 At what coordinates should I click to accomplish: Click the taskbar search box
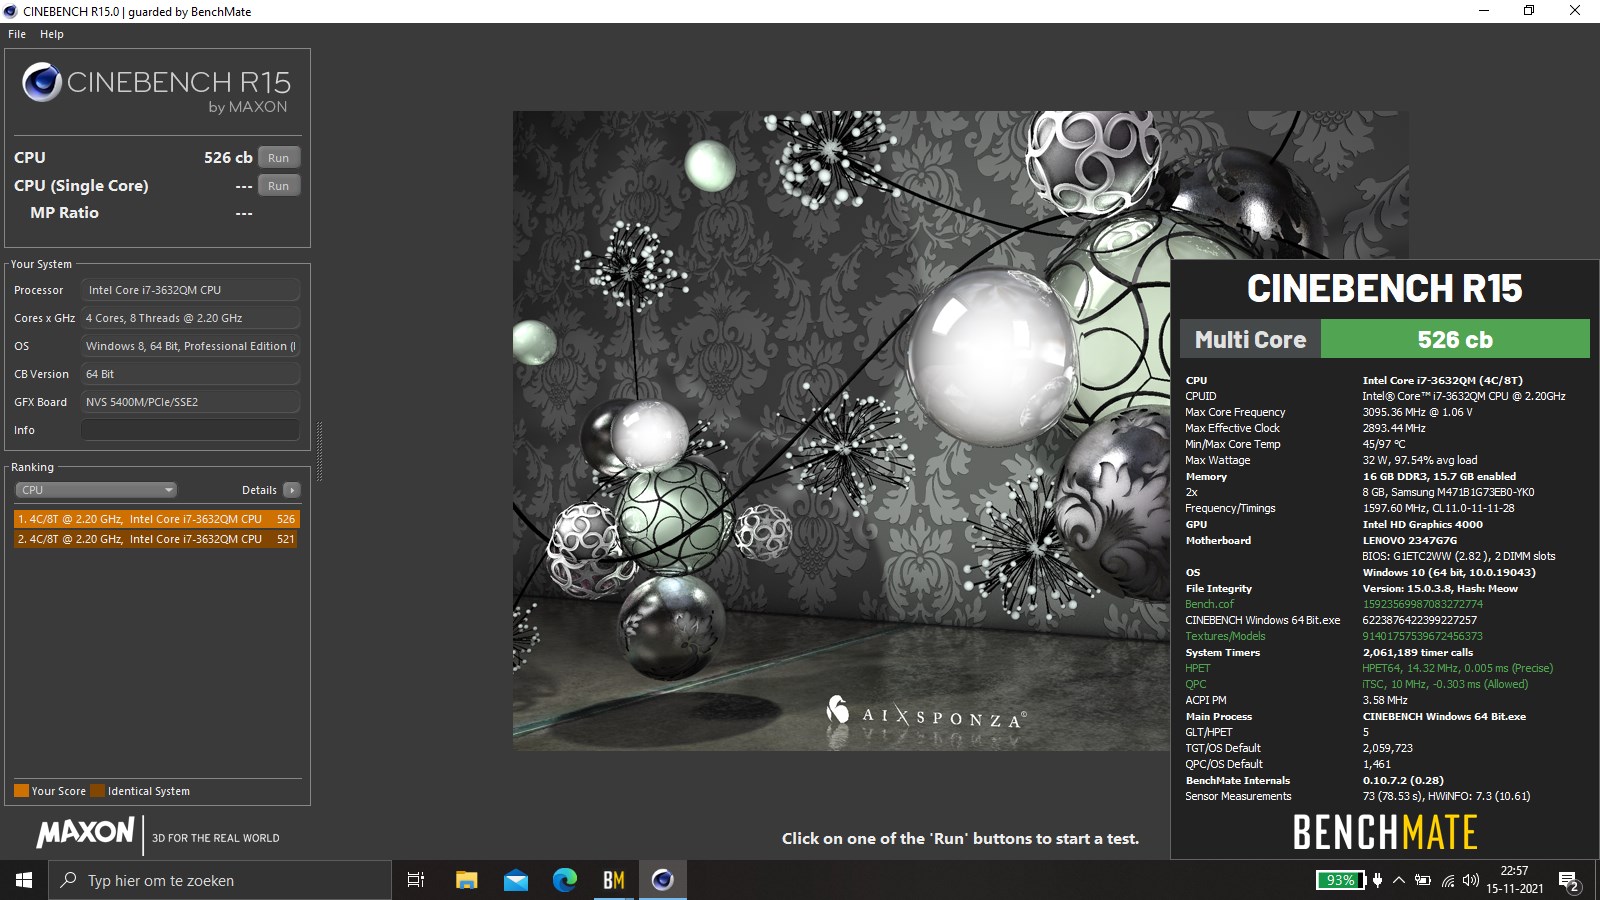[220, 880]
